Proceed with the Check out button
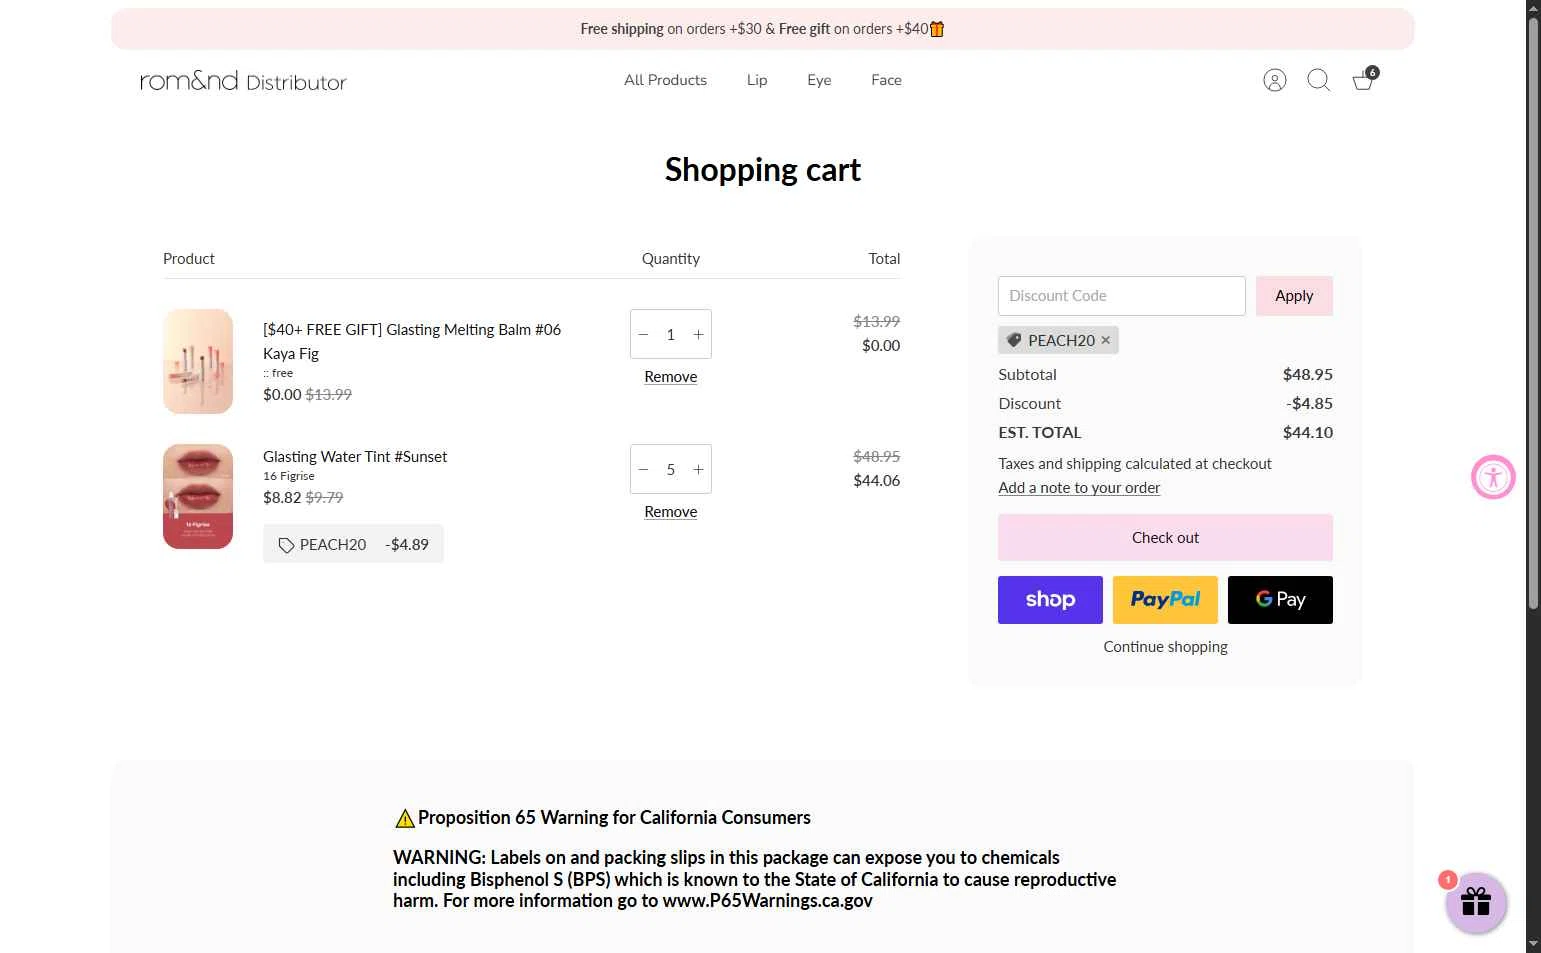The width and height of the screenshot is (1541, 953). (1165, 538)
